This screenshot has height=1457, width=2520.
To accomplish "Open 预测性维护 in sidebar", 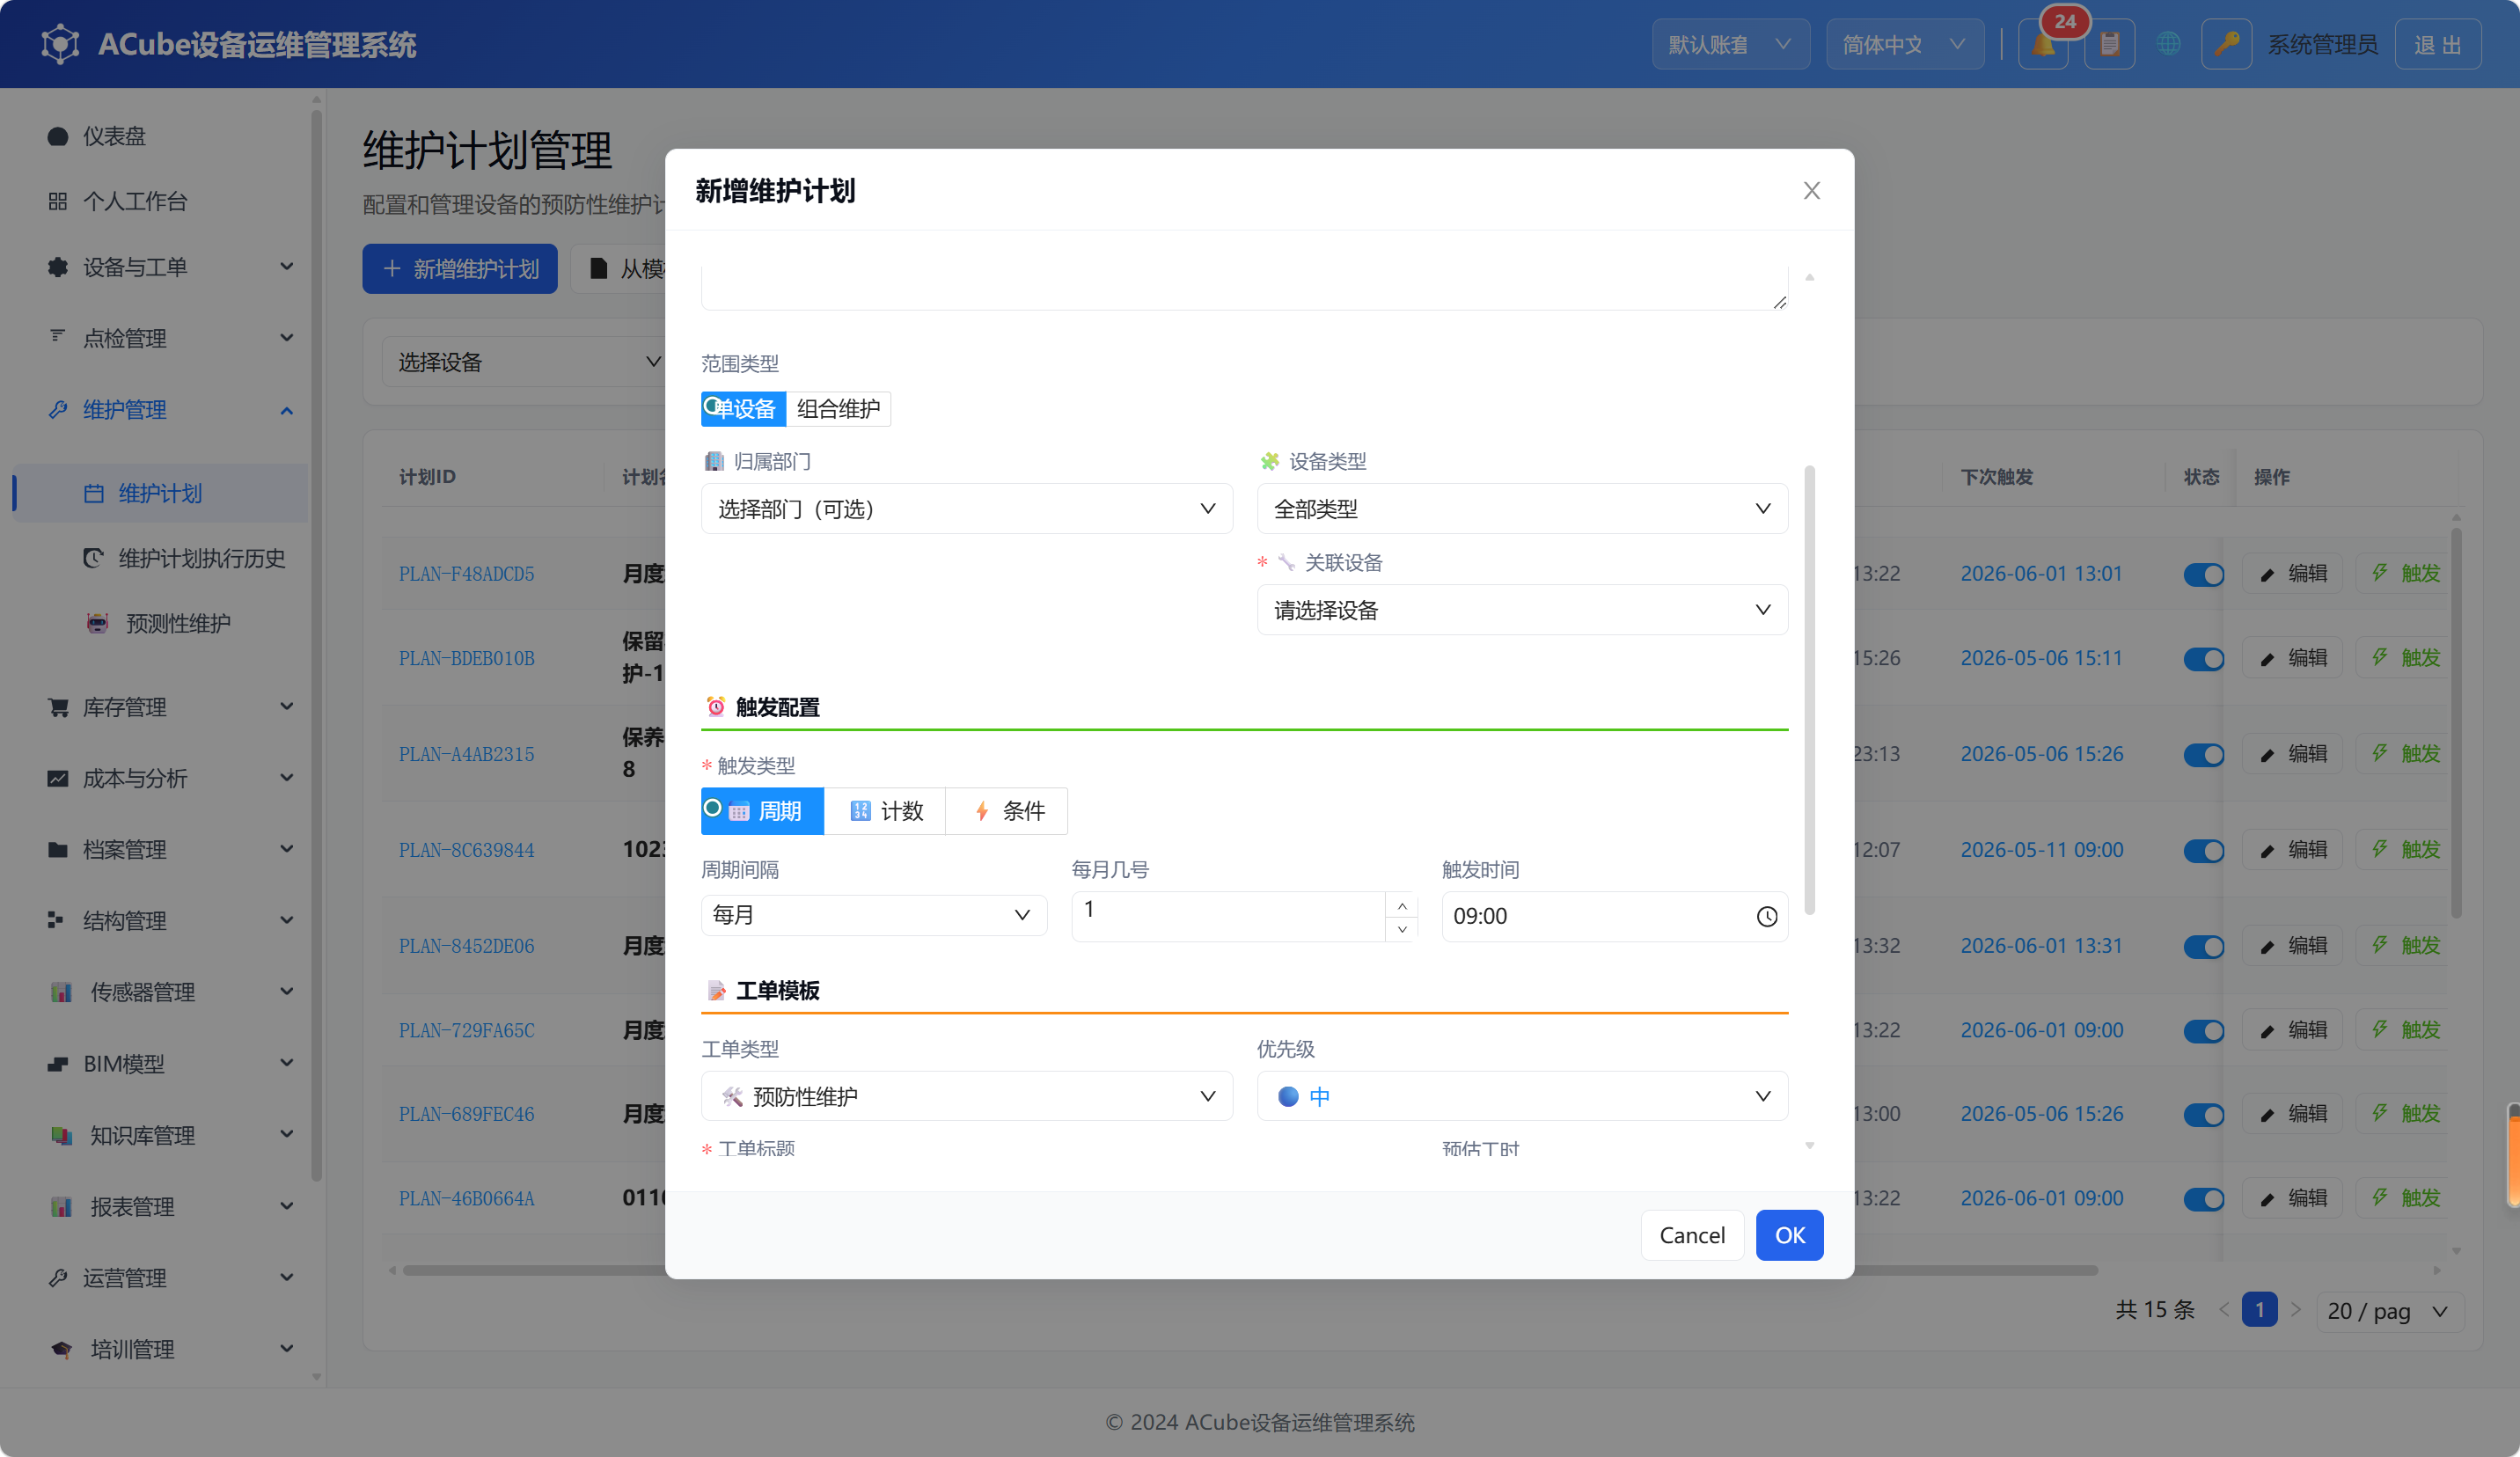I will click(x=158, y=623).
